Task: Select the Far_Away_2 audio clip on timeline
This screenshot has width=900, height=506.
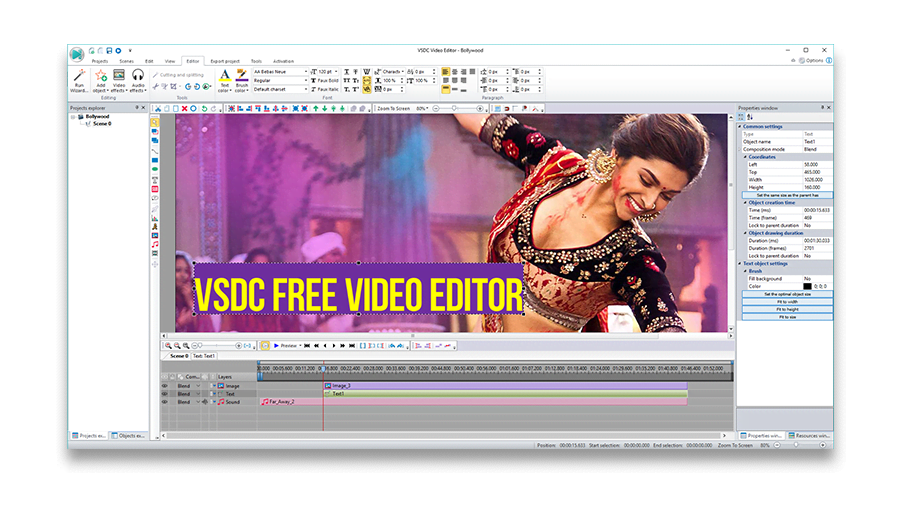Action: [474, 402]
